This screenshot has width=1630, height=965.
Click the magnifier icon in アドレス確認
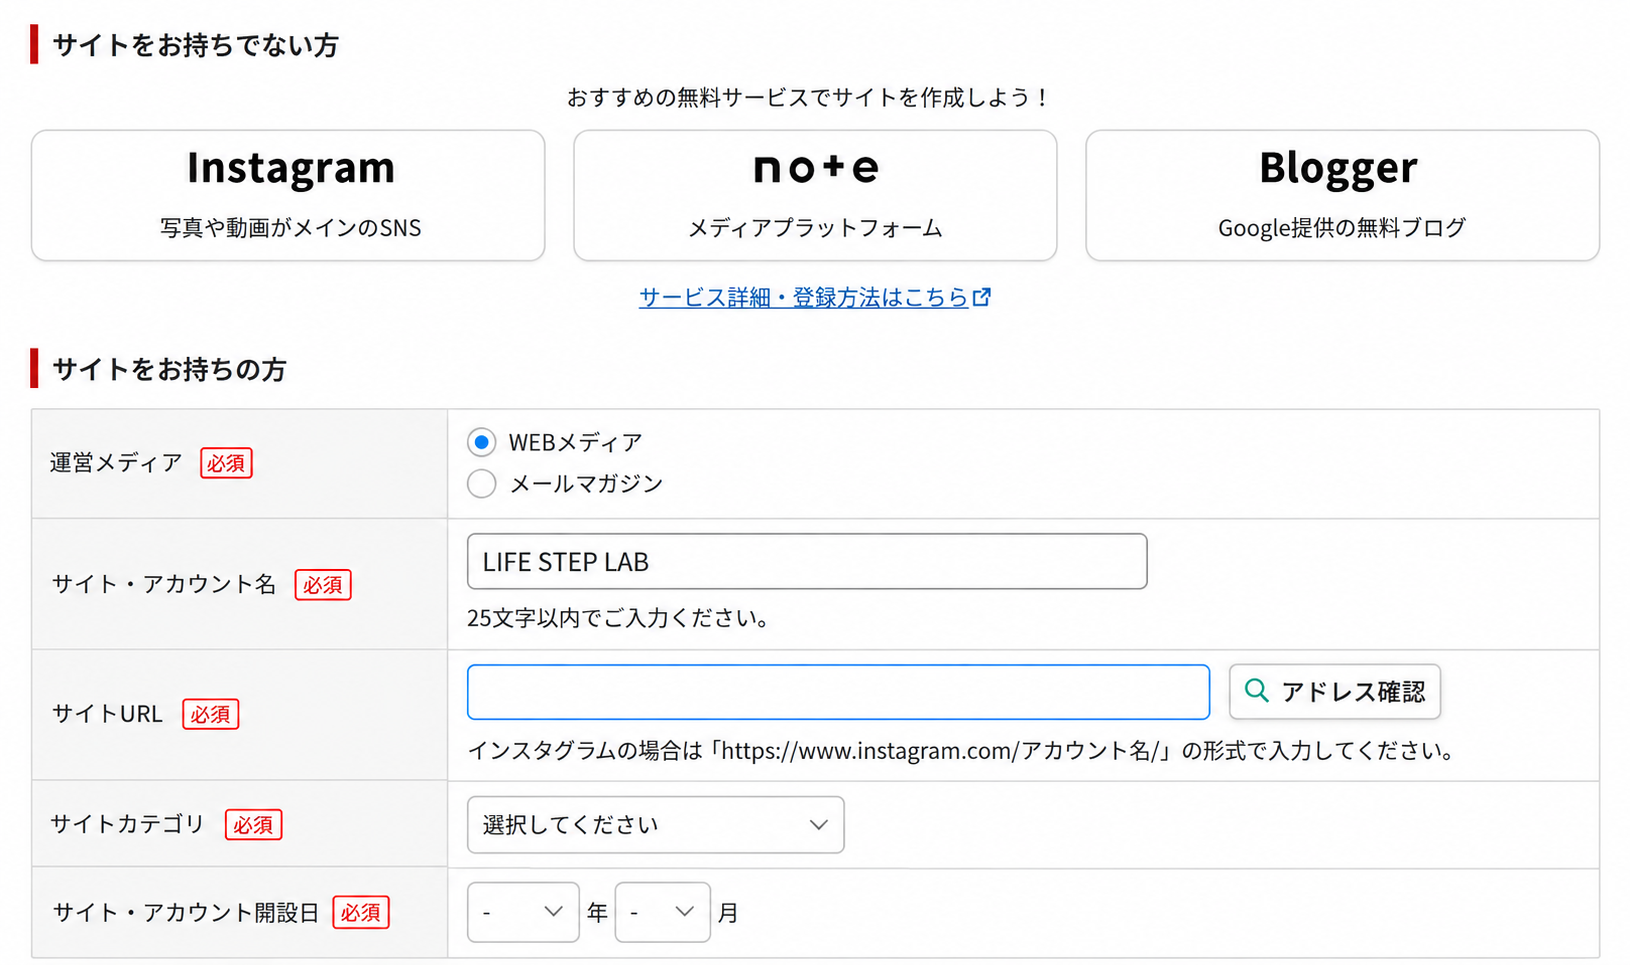click(x=1257, y=691)
